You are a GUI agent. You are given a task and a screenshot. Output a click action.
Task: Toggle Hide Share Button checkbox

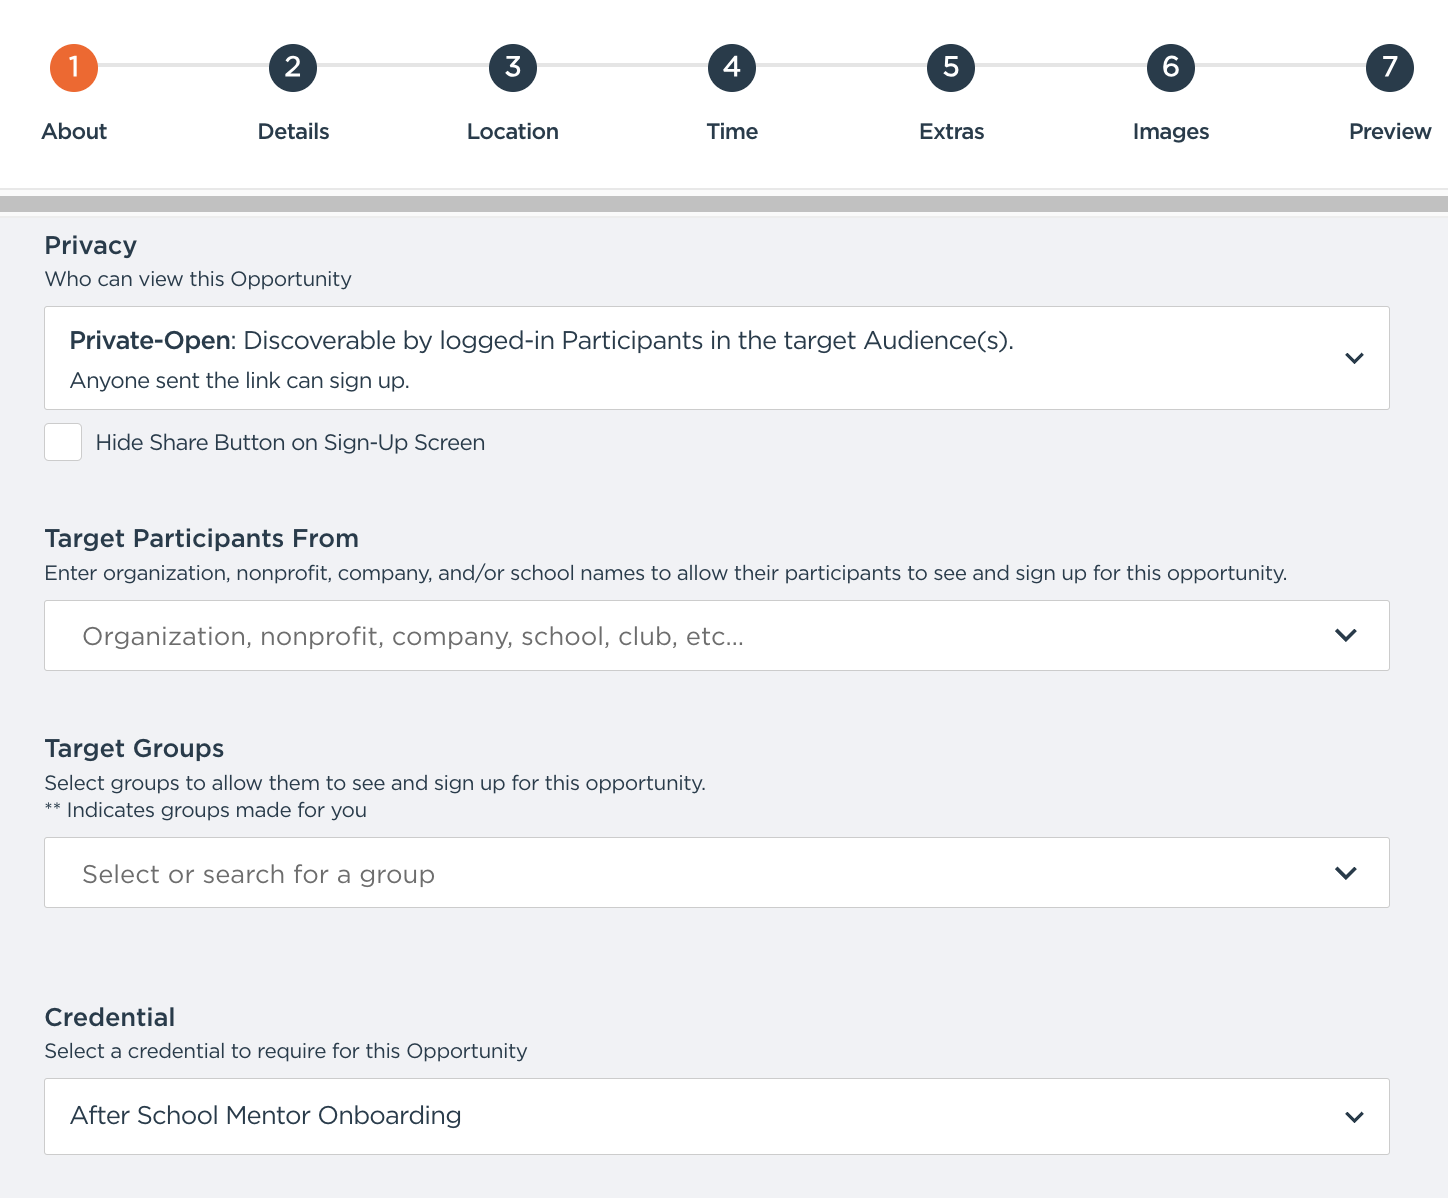(x=63, y=442)
